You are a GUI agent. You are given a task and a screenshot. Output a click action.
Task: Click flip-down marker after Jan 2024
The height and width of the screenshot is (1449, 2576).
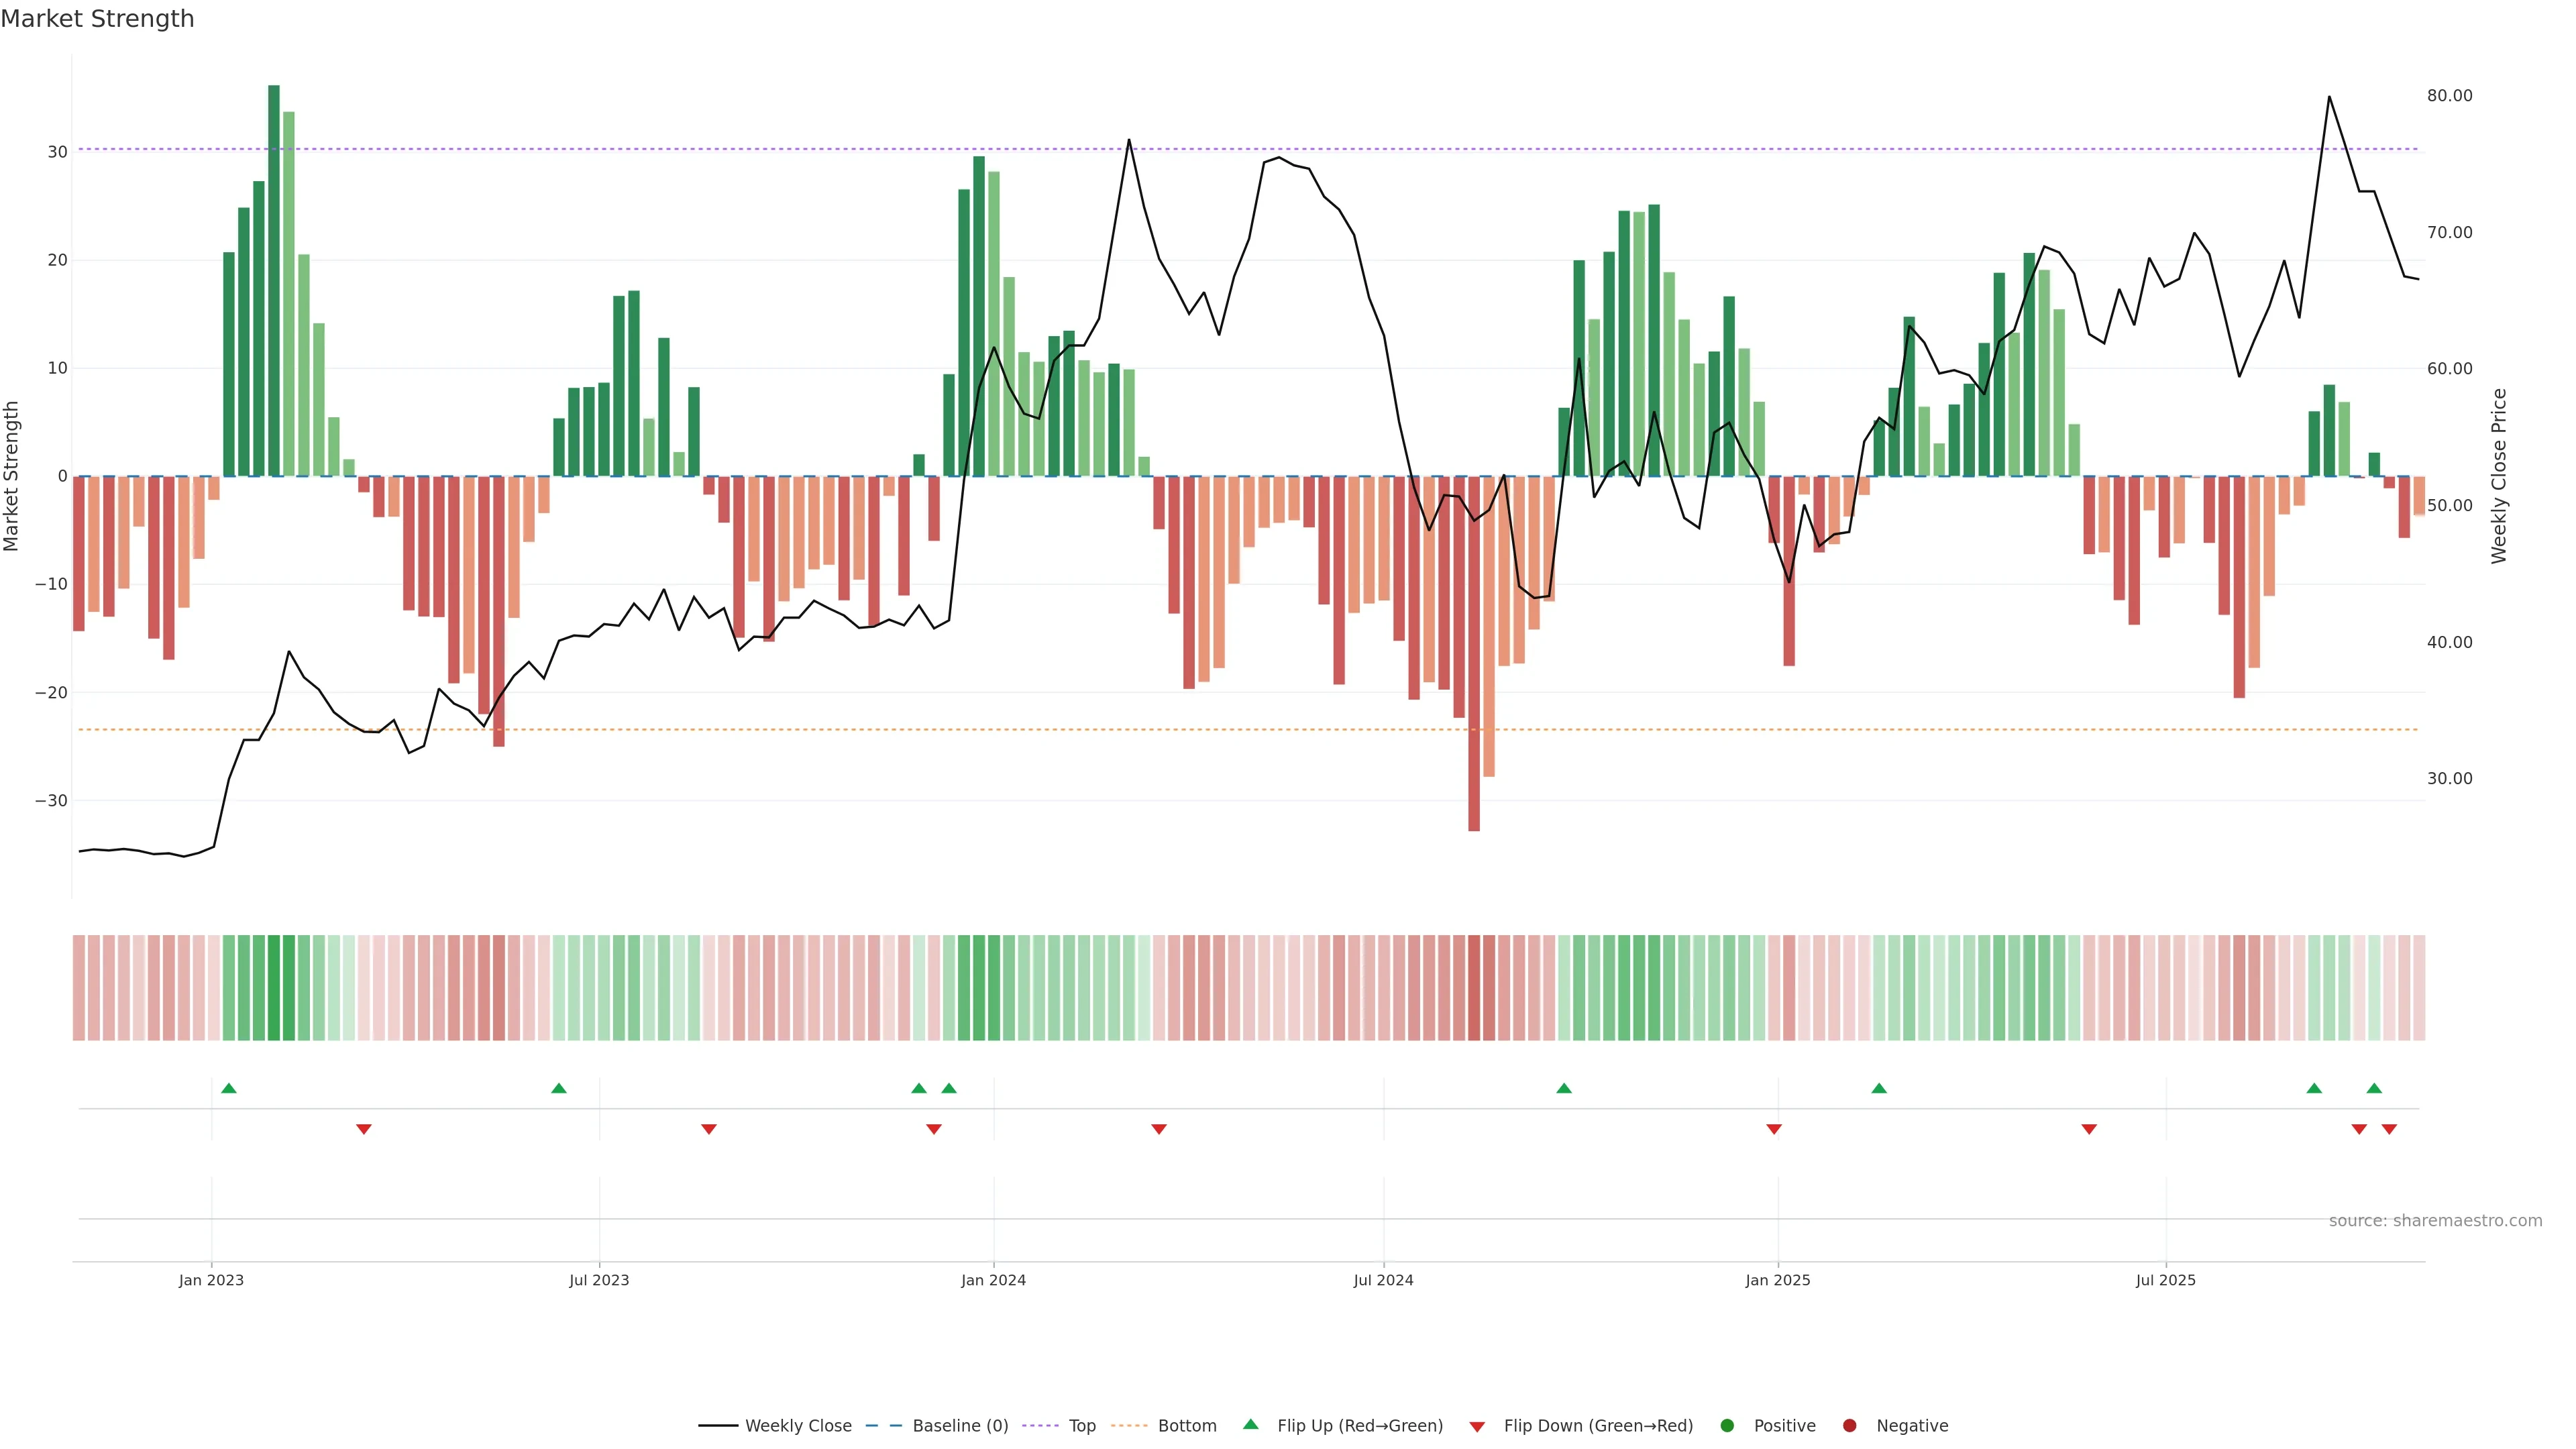coord(1159,1129)
